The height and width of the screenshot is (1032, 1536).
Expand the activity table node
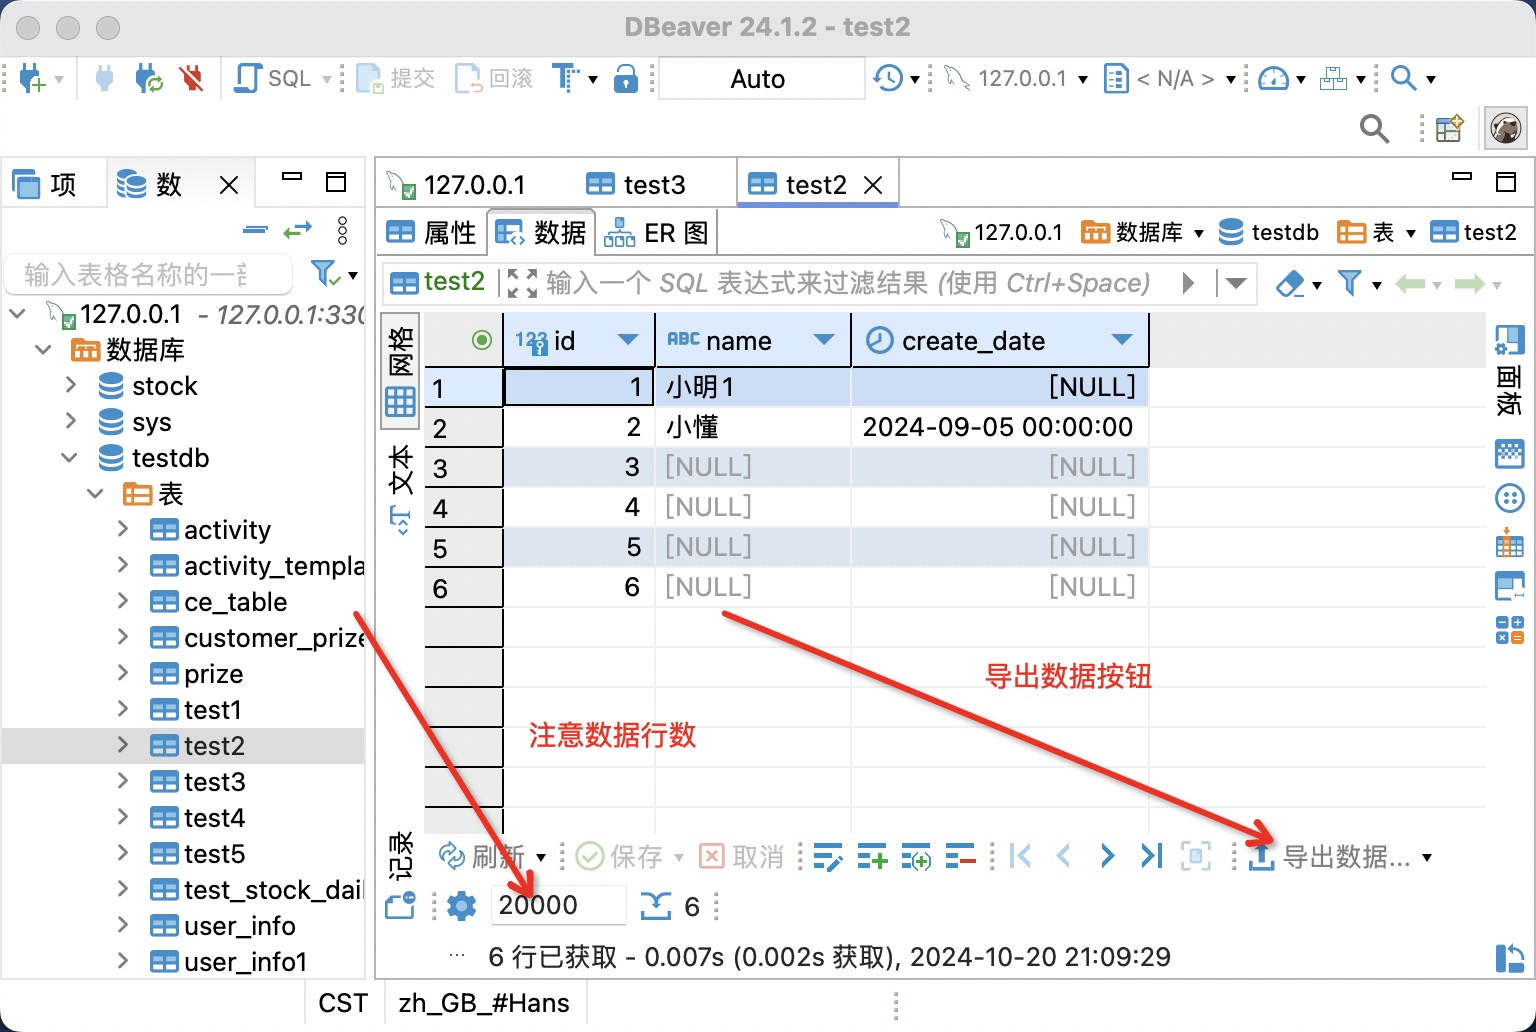click(122, 529)
